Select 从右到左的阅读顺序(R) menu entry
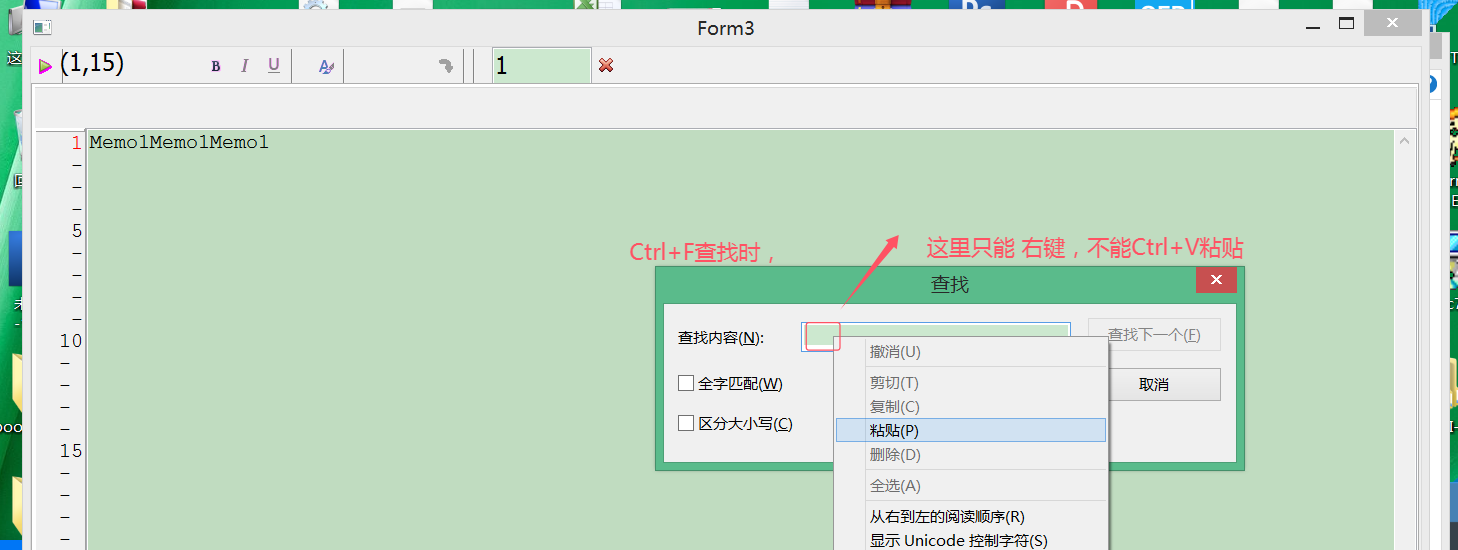This screenshot has height=550, width=1458. pos(970,517)
